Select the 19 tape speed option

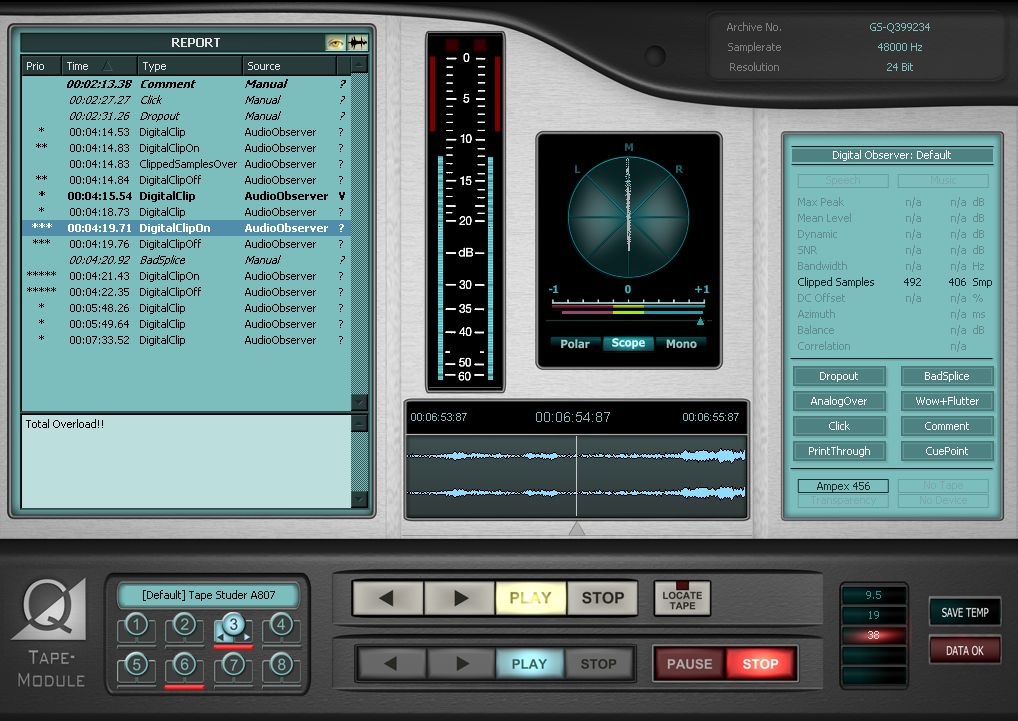[873, 615]
